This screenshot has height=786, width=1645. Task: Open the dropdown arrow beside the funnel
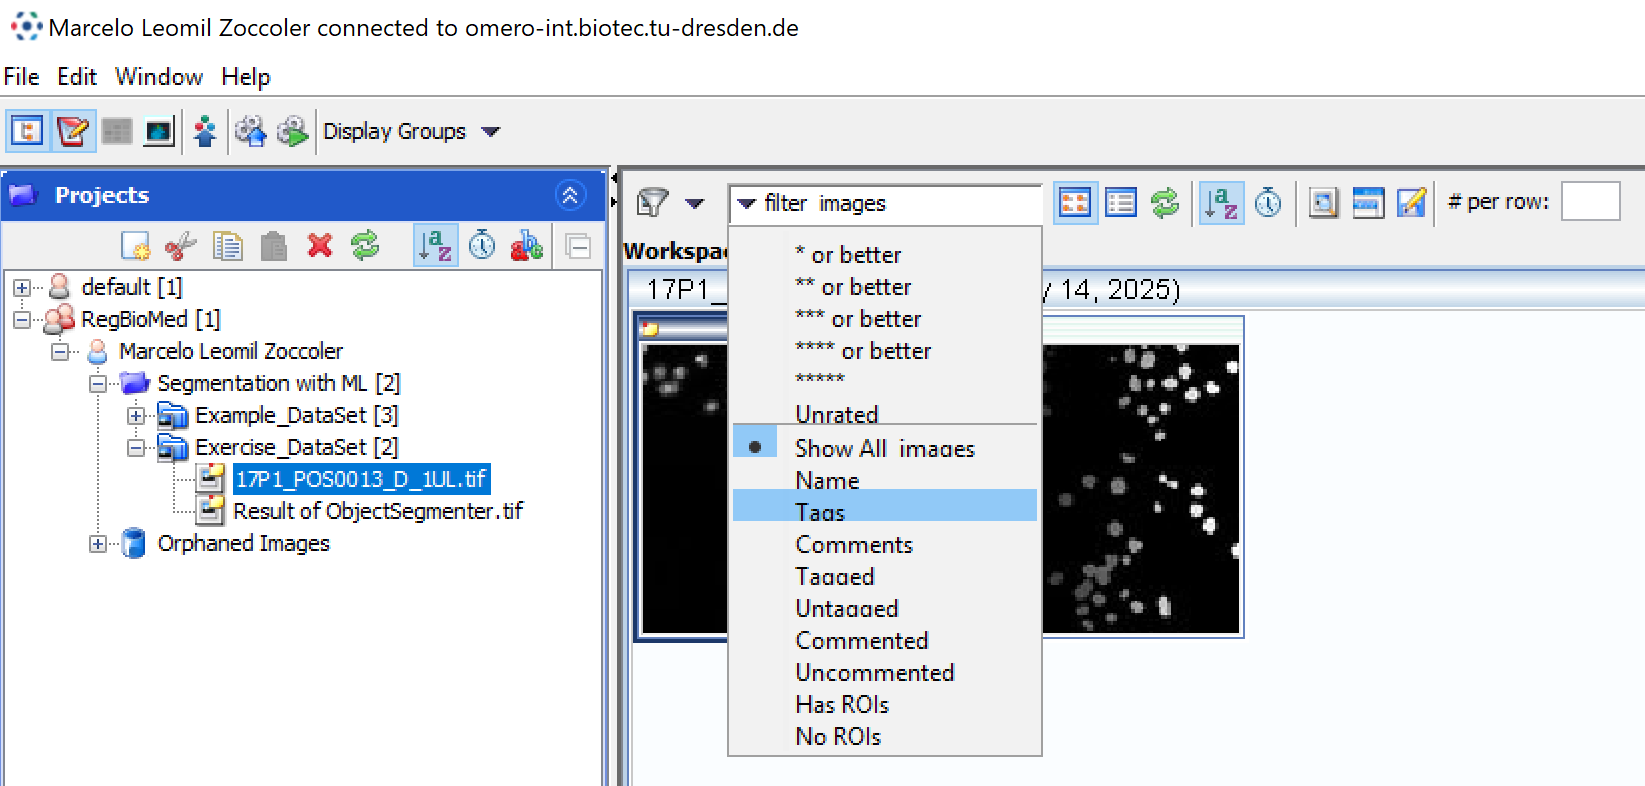click(695, 204)
